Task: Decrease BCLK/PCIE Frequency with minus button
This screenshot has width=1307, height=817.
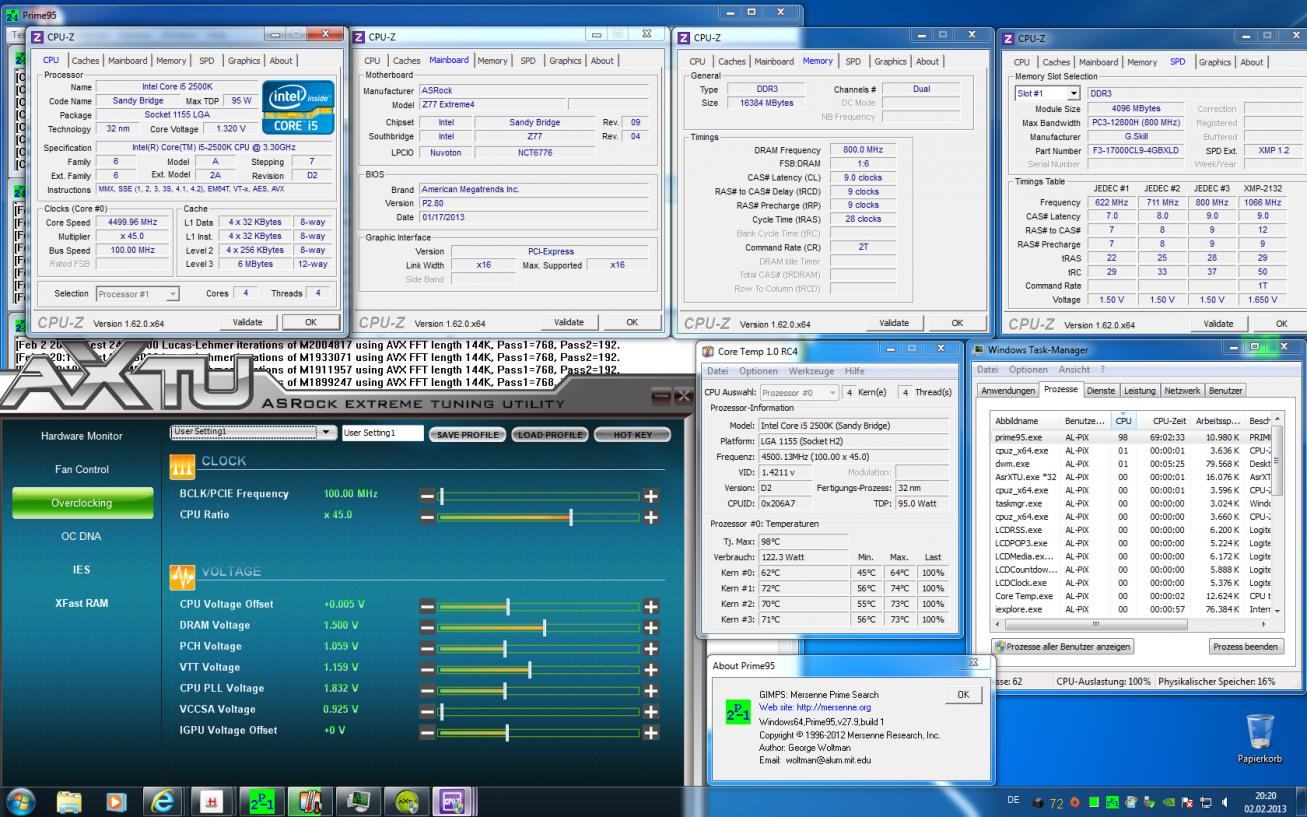Action: point(427,496)
